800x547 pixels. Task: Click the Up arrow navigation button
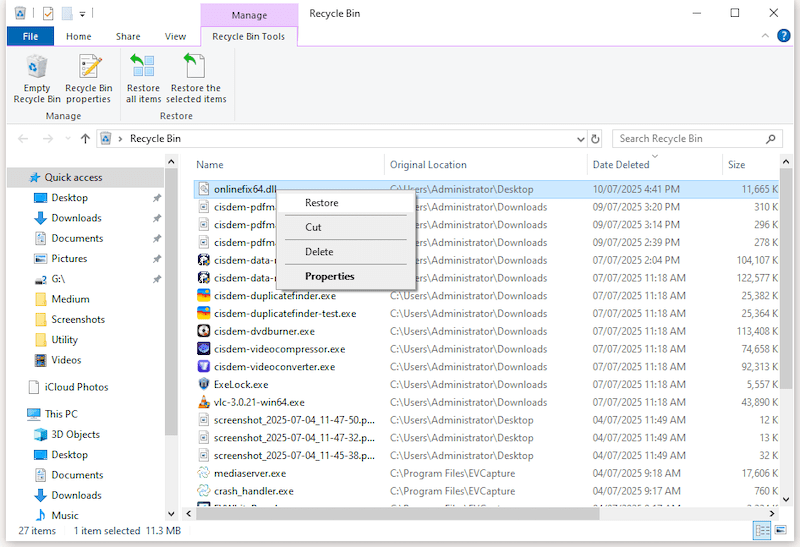click(85, 139)
